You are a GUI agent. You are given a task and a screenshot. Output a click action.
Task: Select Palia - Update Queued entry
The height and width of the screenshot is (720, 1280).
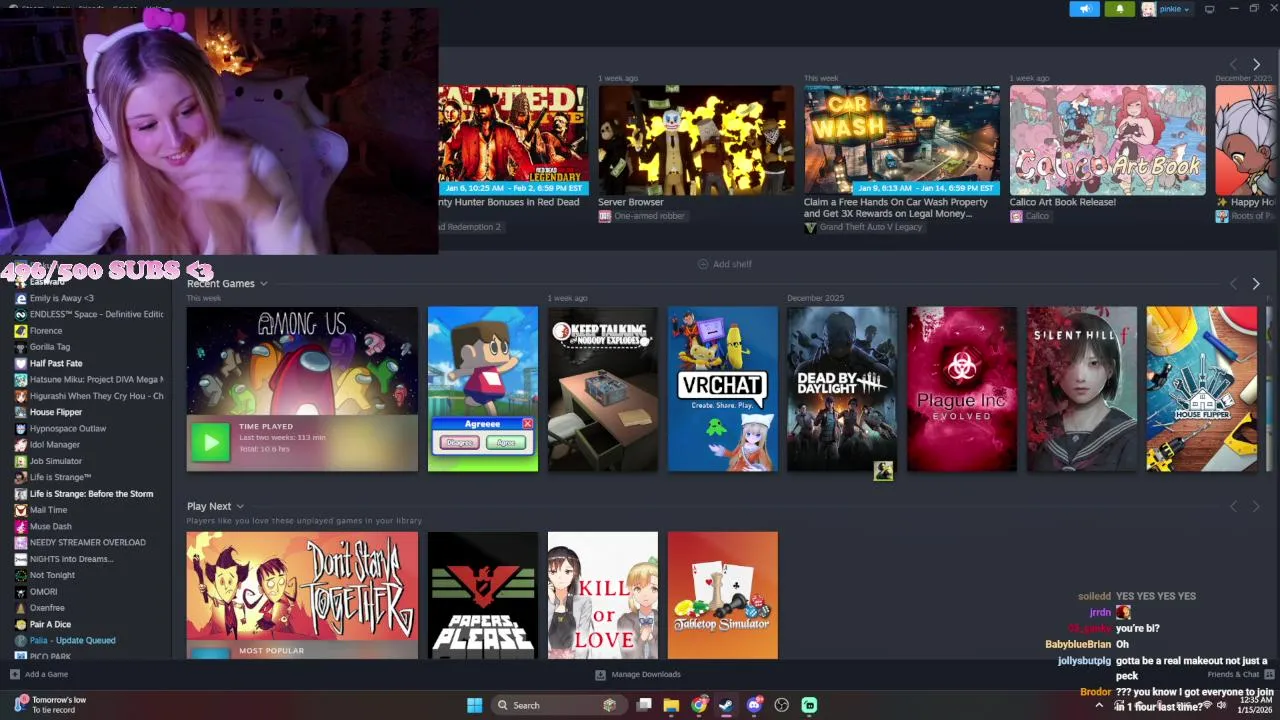(72, 641)
